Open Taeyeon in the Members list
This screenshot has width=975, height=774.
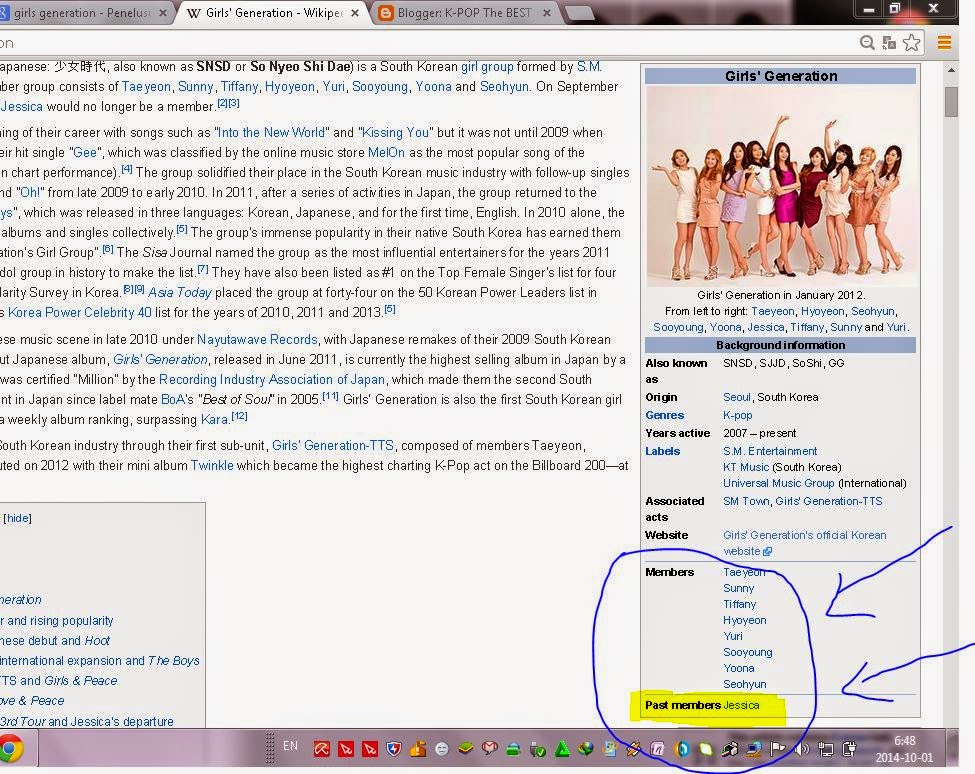click(744, 572)
